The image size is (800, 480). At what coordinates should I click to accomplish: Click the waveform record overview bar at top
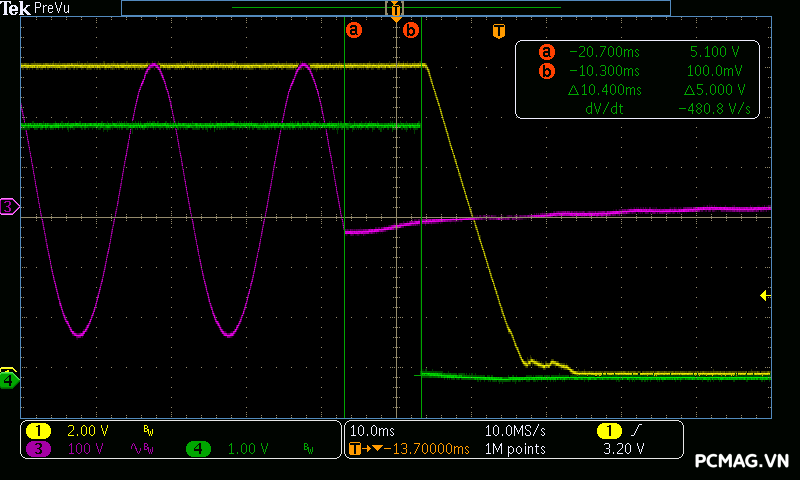click(x=395, y=8)
